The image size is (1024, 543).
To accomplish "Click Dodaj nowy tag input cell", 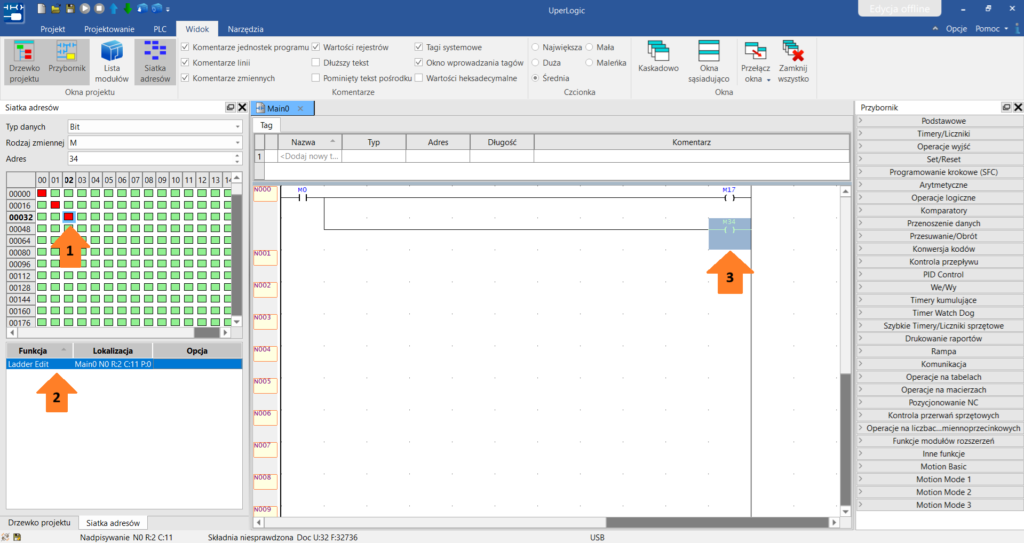I will point(310,156).
